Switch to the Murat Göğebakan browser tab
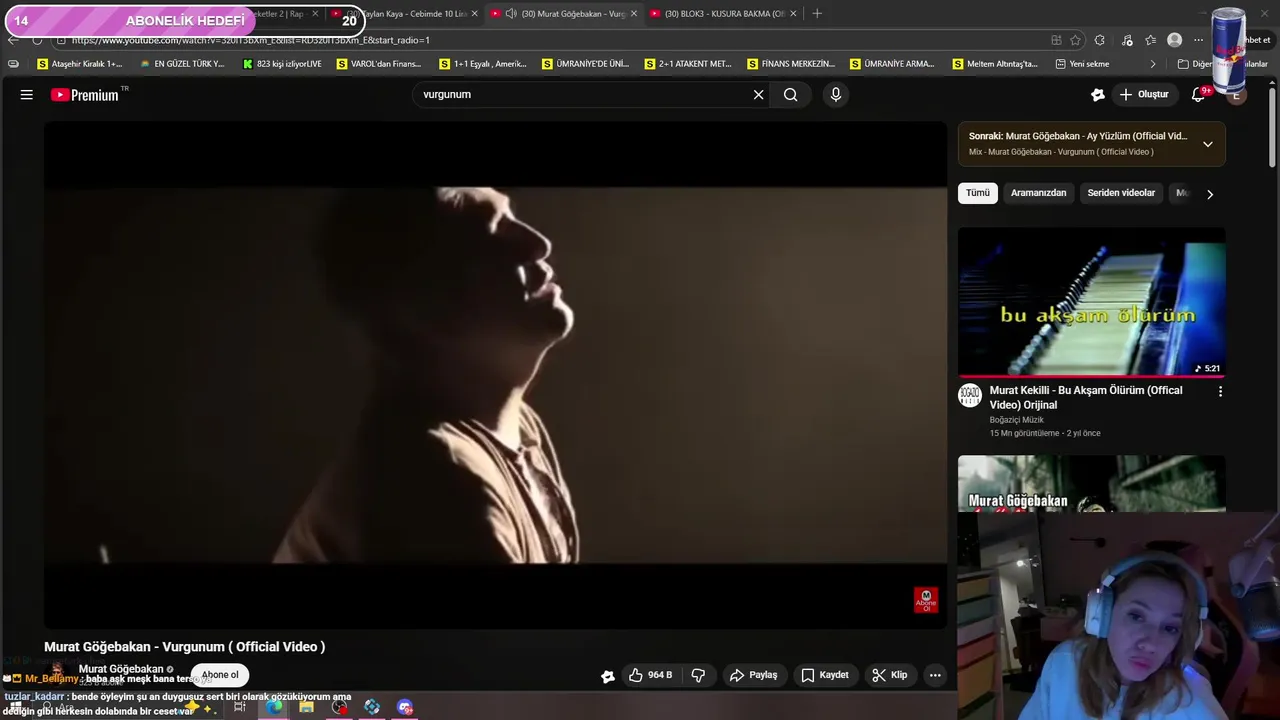The height and width of the screenshot is (720, 1280). [x=565, y=14]
